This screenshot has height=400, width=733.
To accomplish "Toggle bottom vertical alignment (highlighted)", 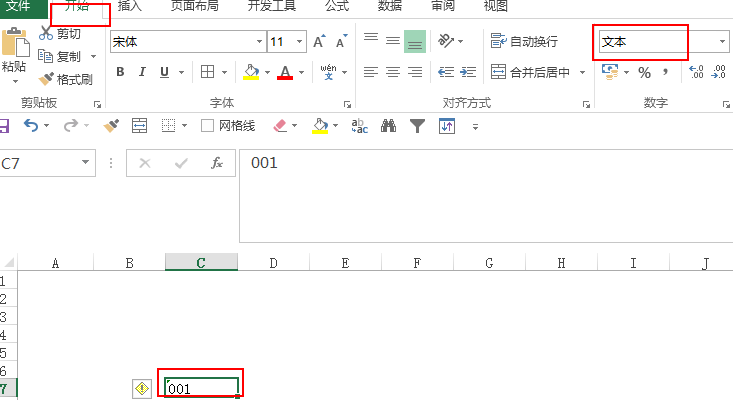I will tap(415, 41).
